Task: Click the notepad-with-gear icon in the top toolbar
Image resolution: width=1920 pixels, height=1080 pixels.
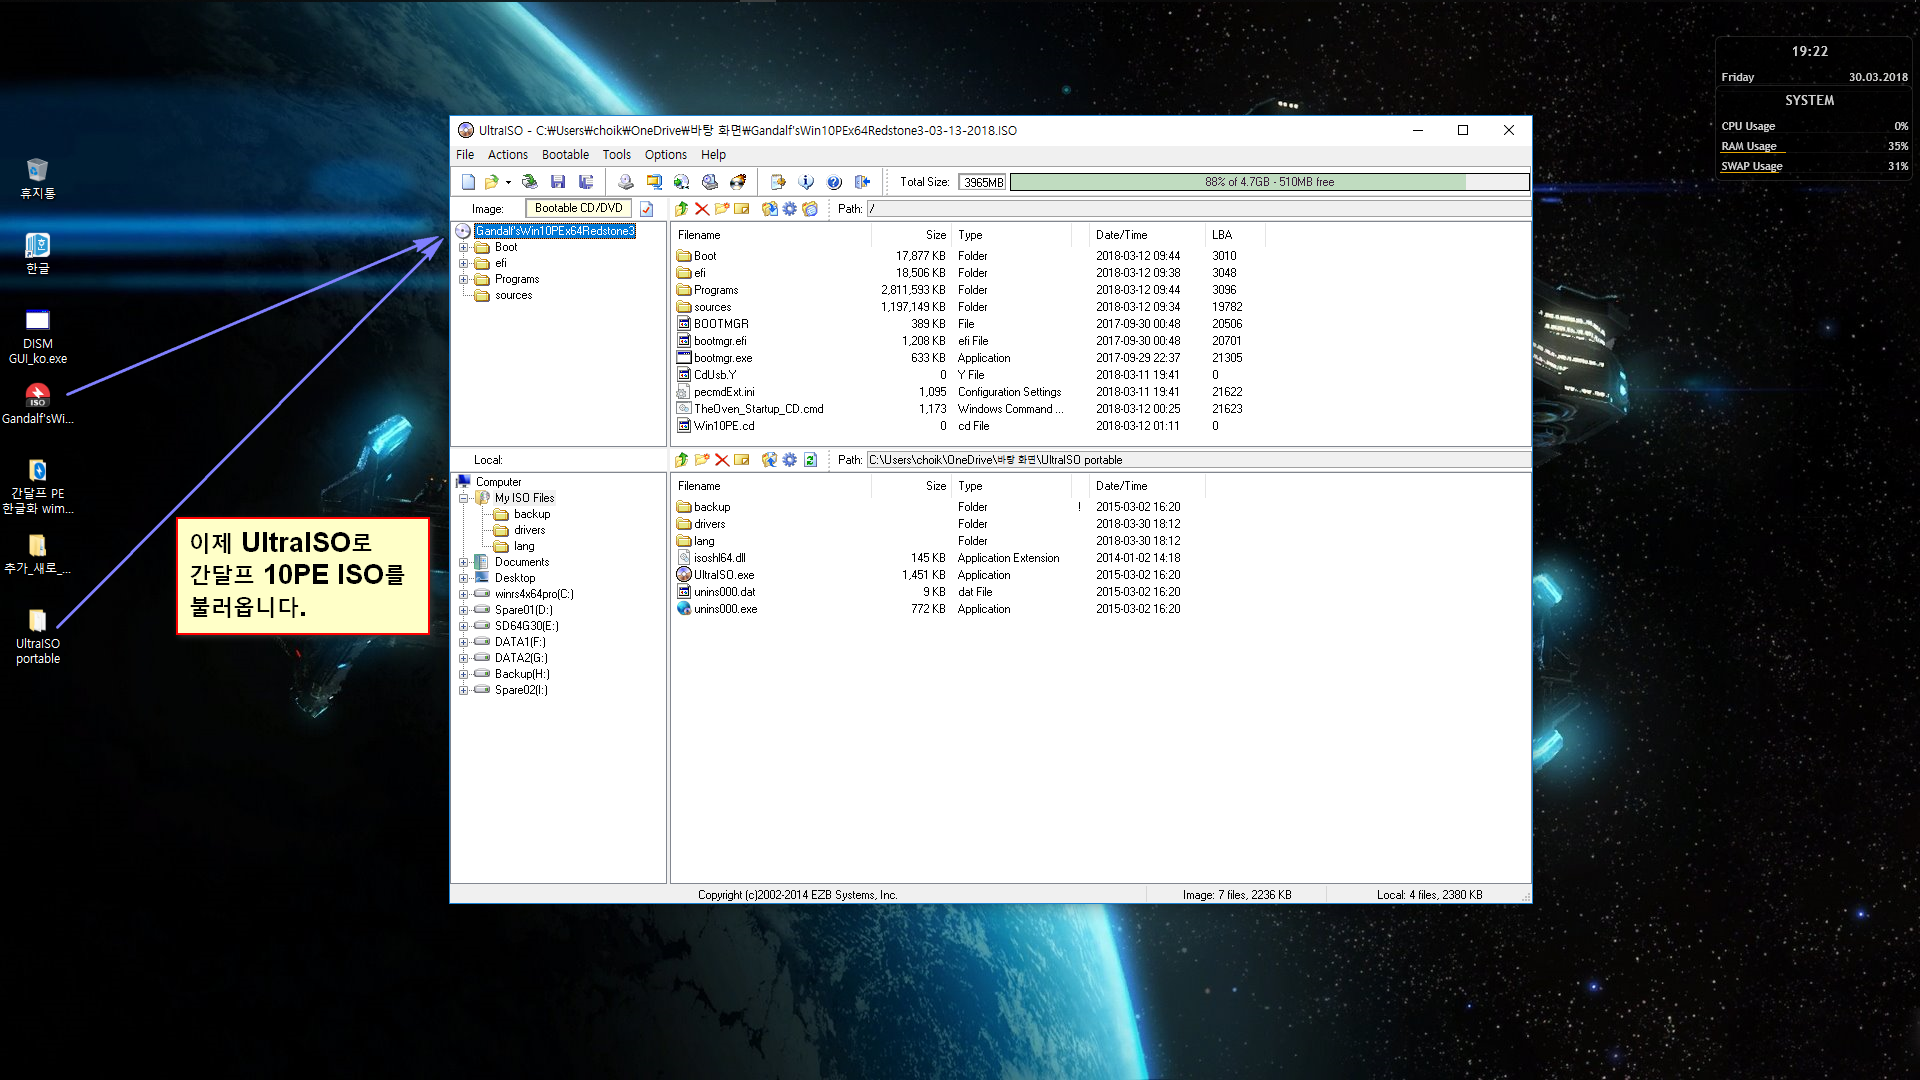Action: [x=778, y=182]
